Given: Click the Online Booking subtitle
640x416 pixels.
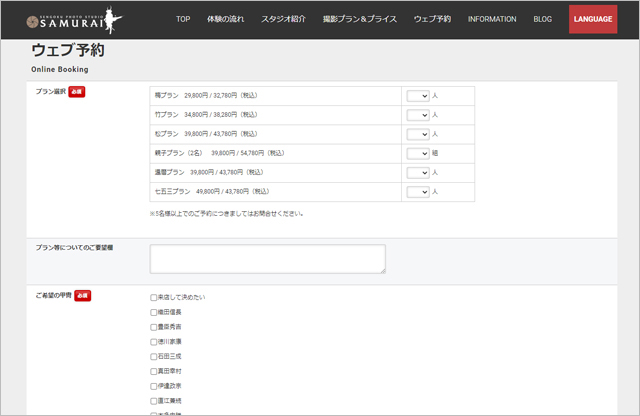Looking at the screenshot, I should coord(60,69).
